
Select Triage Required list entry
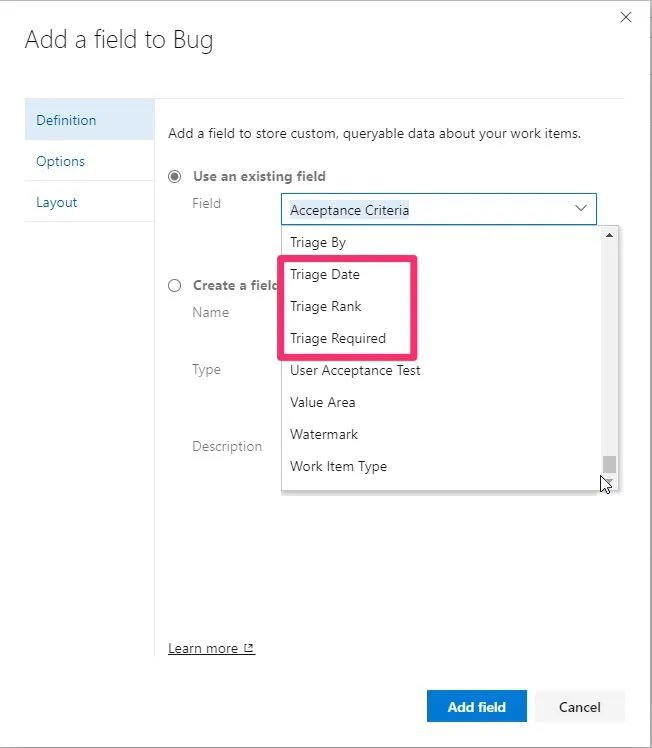tap(338, 338)
